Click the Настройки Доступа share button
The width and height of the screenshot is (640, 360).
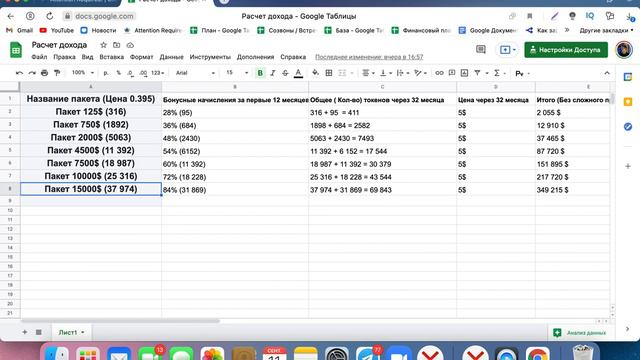point(566,50)
